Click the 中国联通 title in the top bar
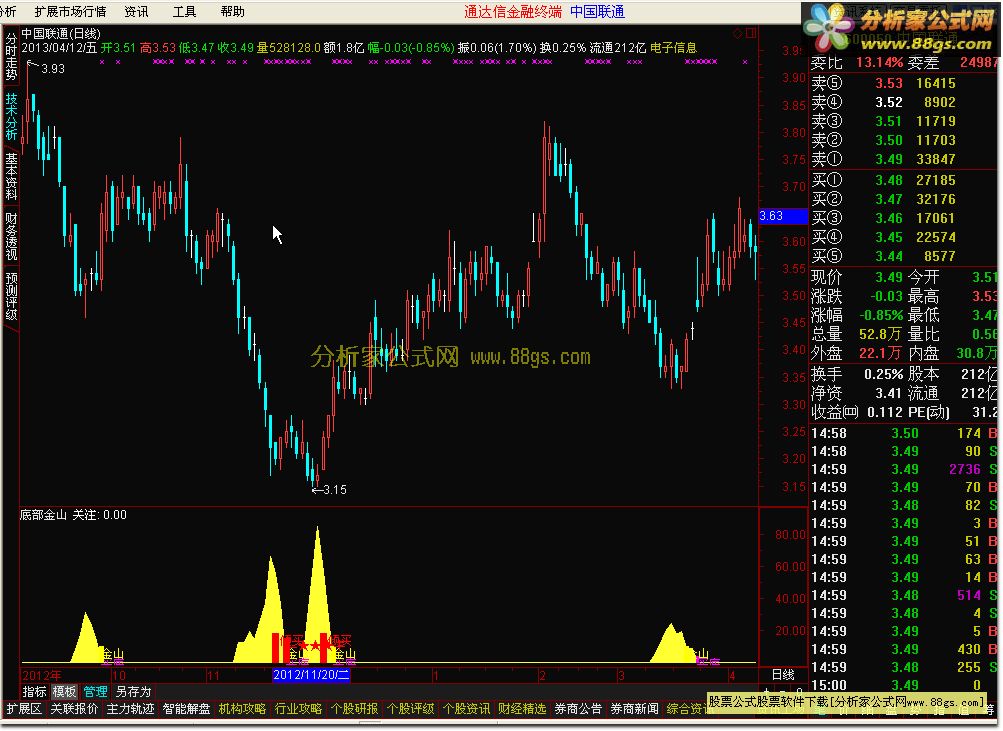 (597, 12)
